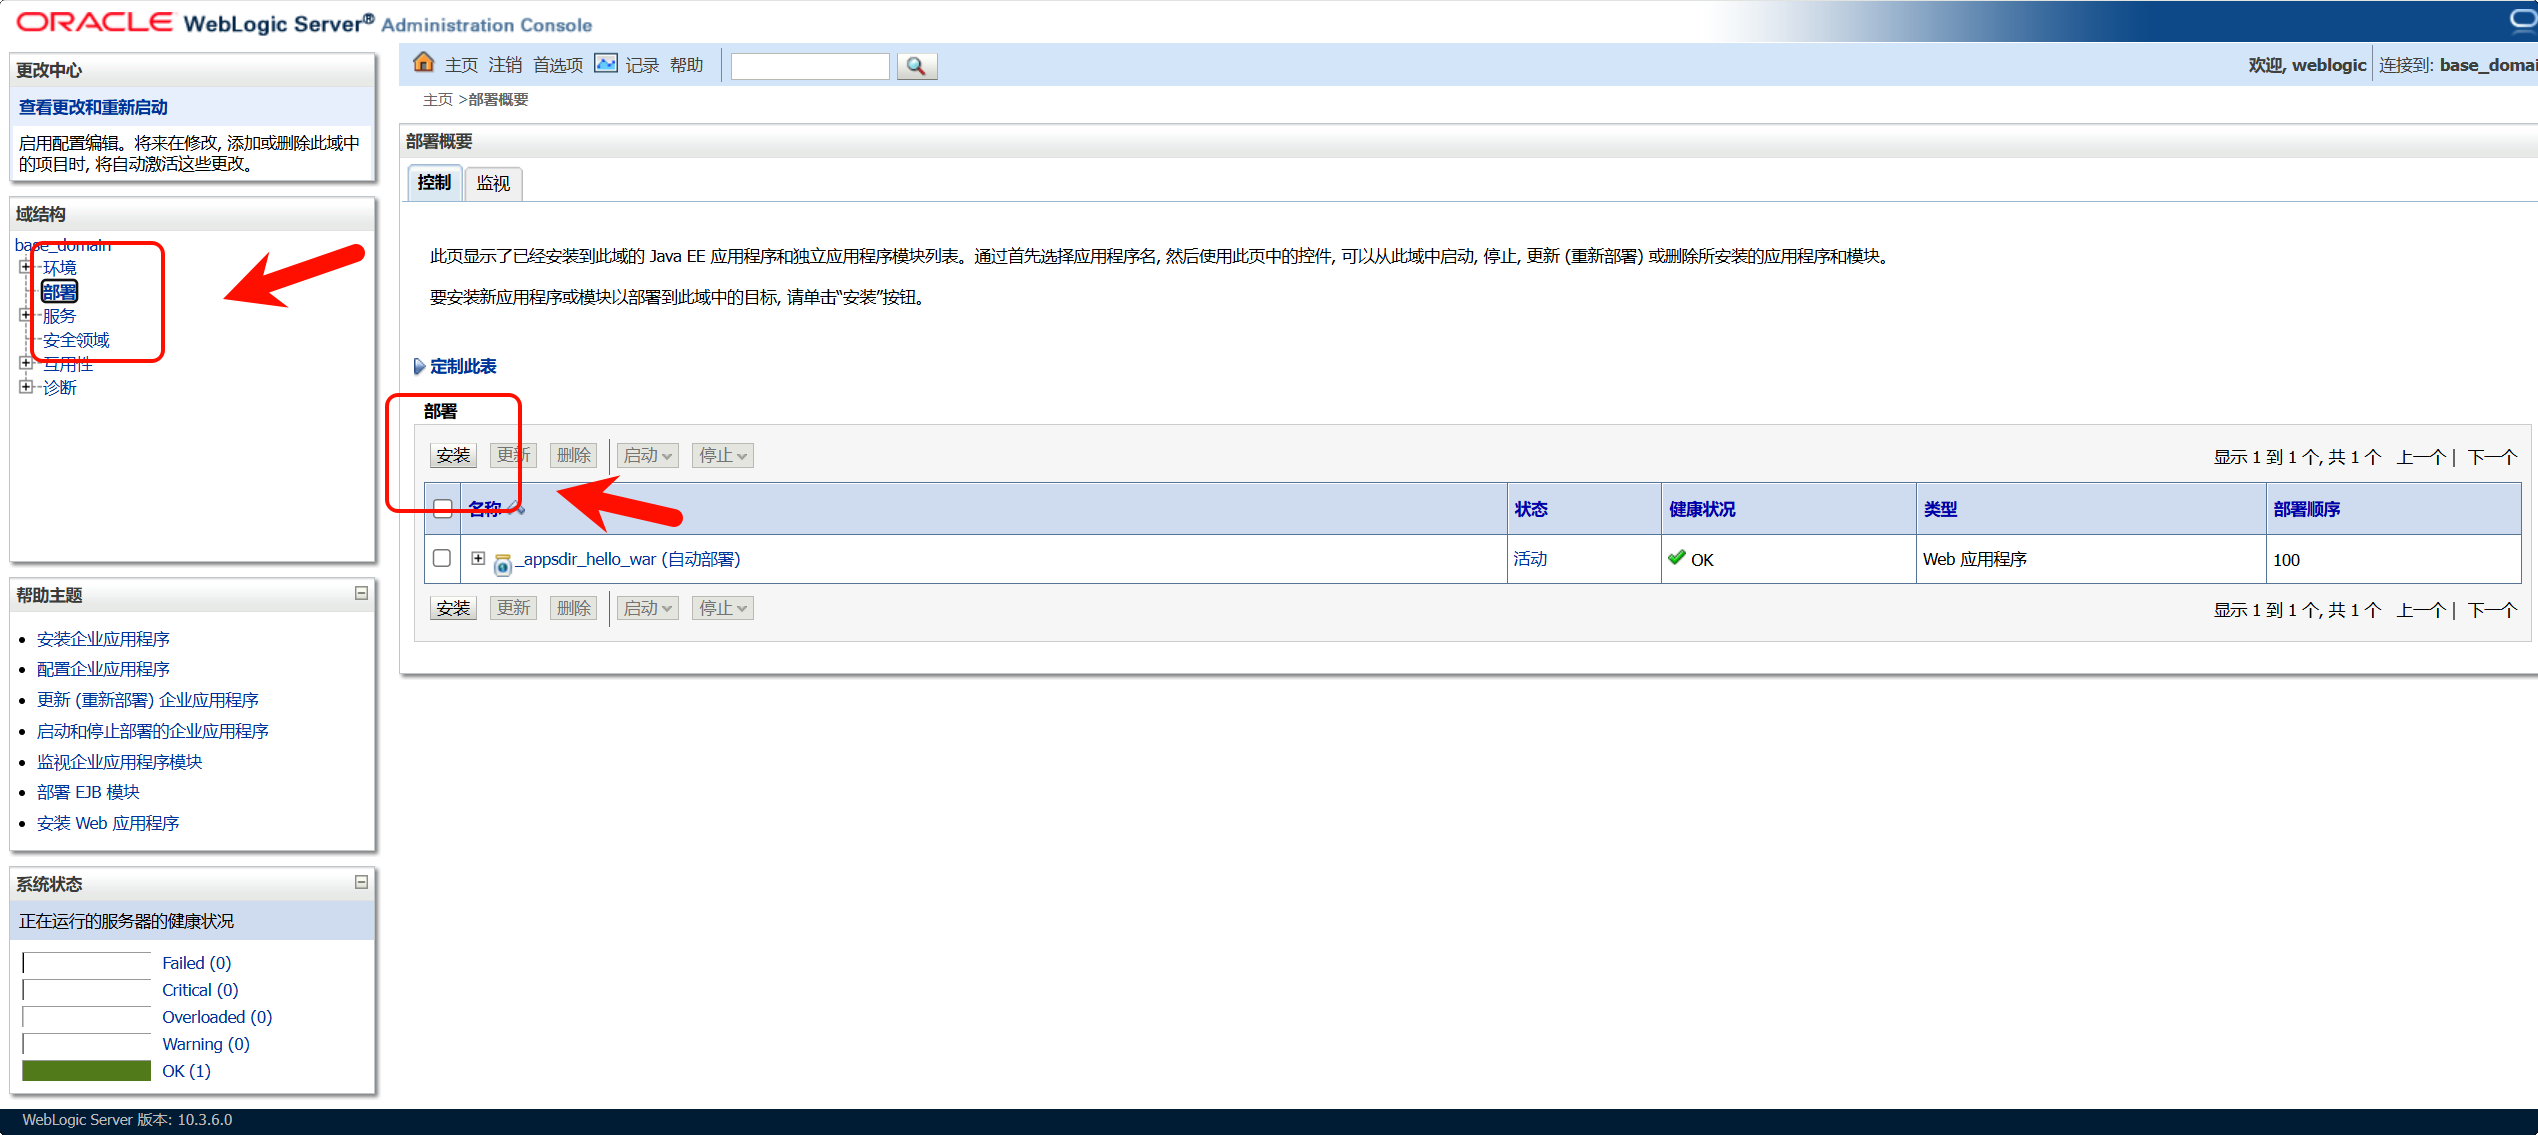Expand the 诊断 tree node
The width and height of the screenshot is (2538, 1135).
pyautogui.click(x=25, y=387)
